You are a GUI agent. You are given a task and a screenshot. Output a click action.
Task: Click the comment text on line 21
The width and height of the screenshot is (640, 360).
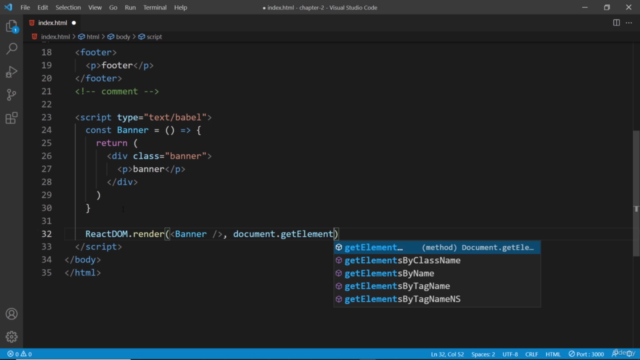point(117,91)
